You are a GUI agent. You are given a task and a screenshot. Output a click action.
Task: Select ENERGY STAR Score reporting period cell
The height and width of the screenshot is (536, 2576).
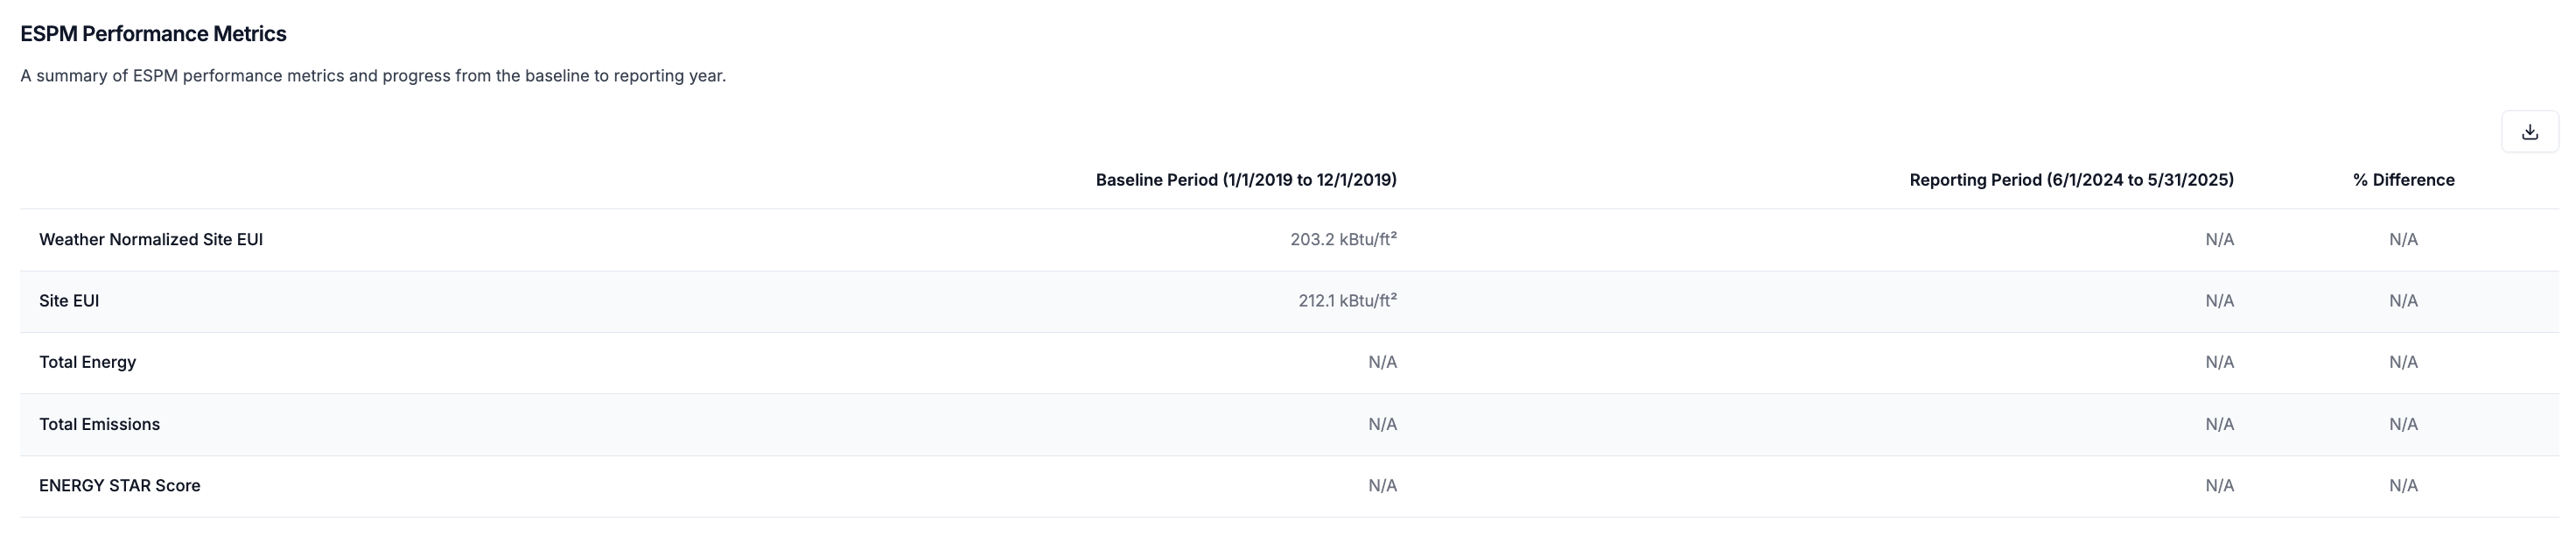2219,486
